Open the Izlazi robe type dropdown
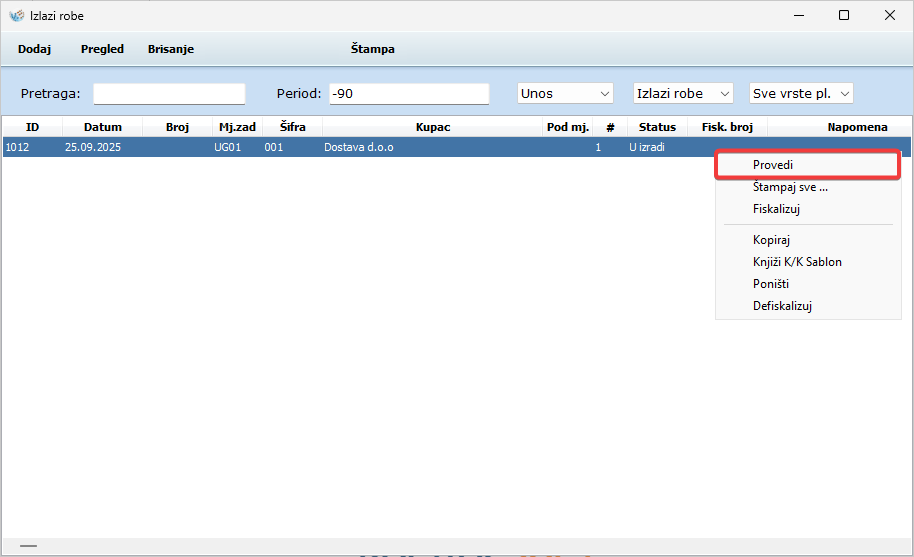This screenshot has width=914, height=557. (x=684, y=93)
